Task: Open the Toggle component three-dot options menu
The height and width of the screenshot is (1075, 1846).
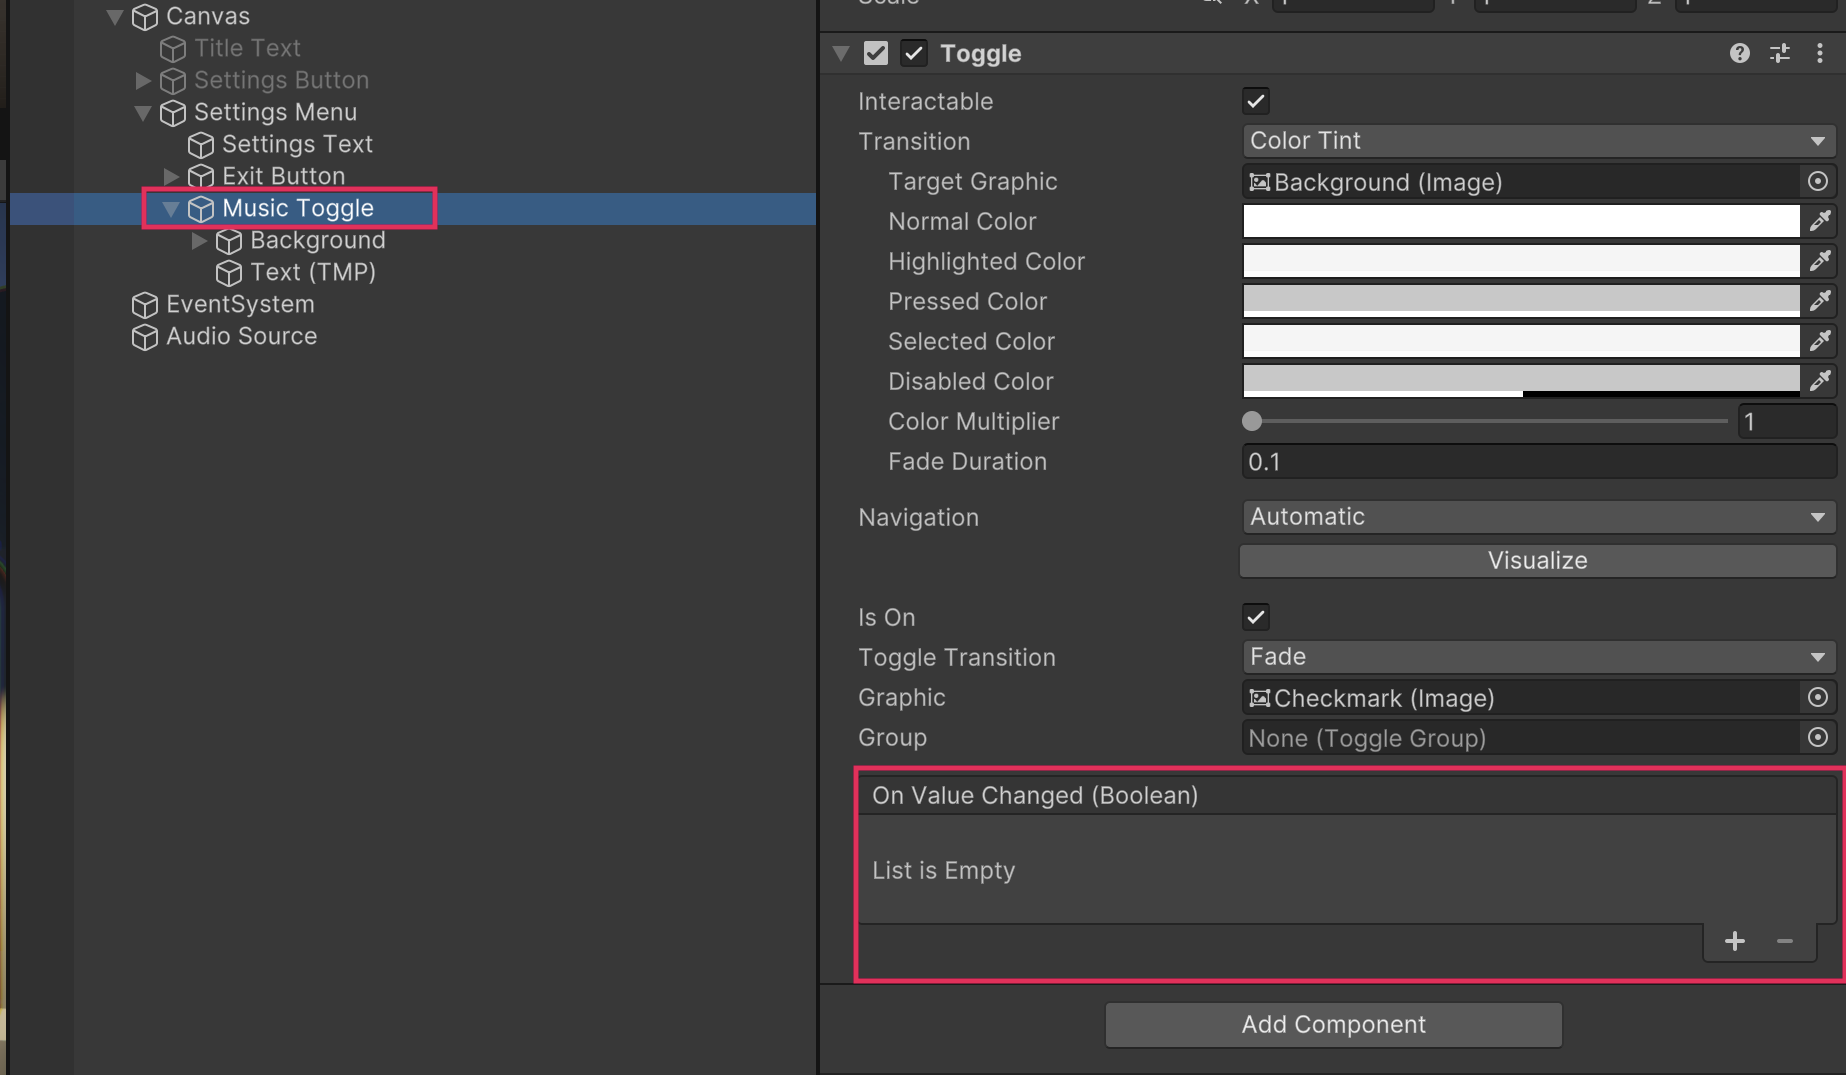Action: (x=1819, y=54)
